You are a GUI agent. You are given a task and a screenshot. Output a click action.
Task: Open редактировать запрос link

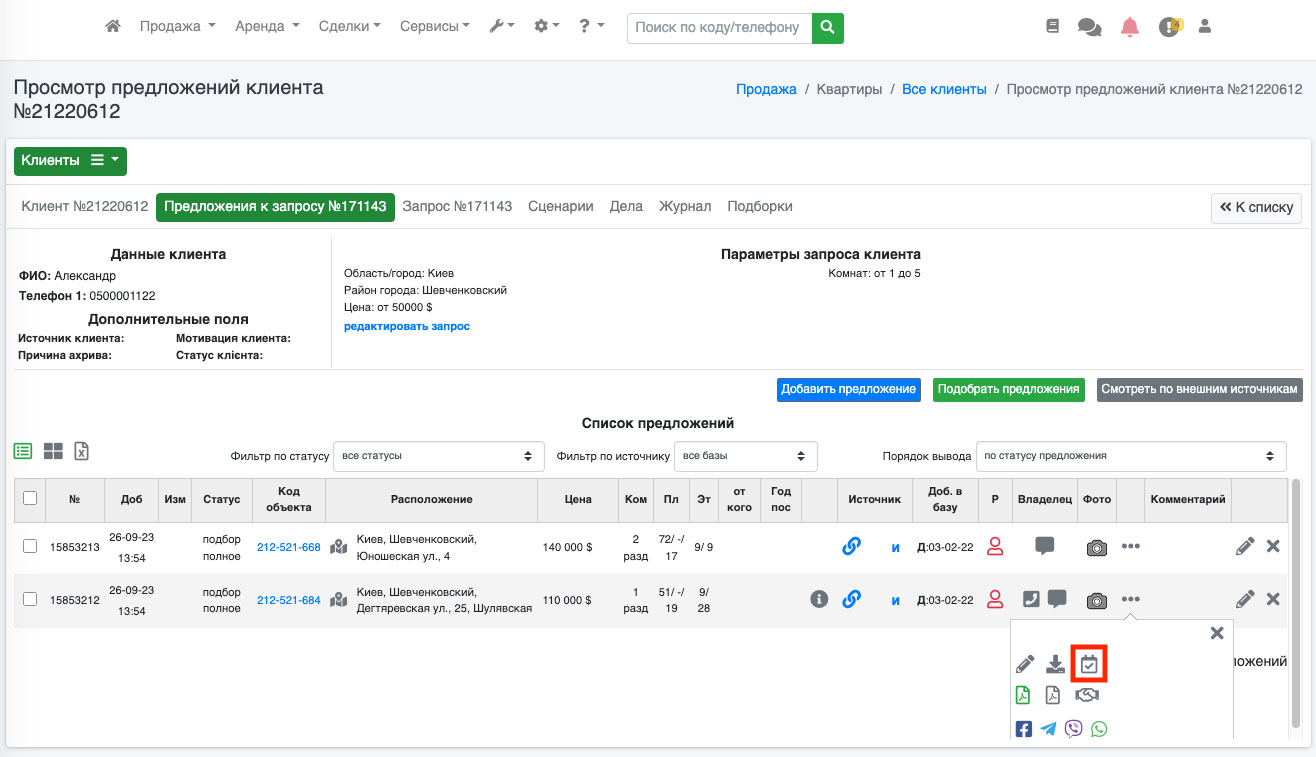pyautogui.click(x=406, y=326)
